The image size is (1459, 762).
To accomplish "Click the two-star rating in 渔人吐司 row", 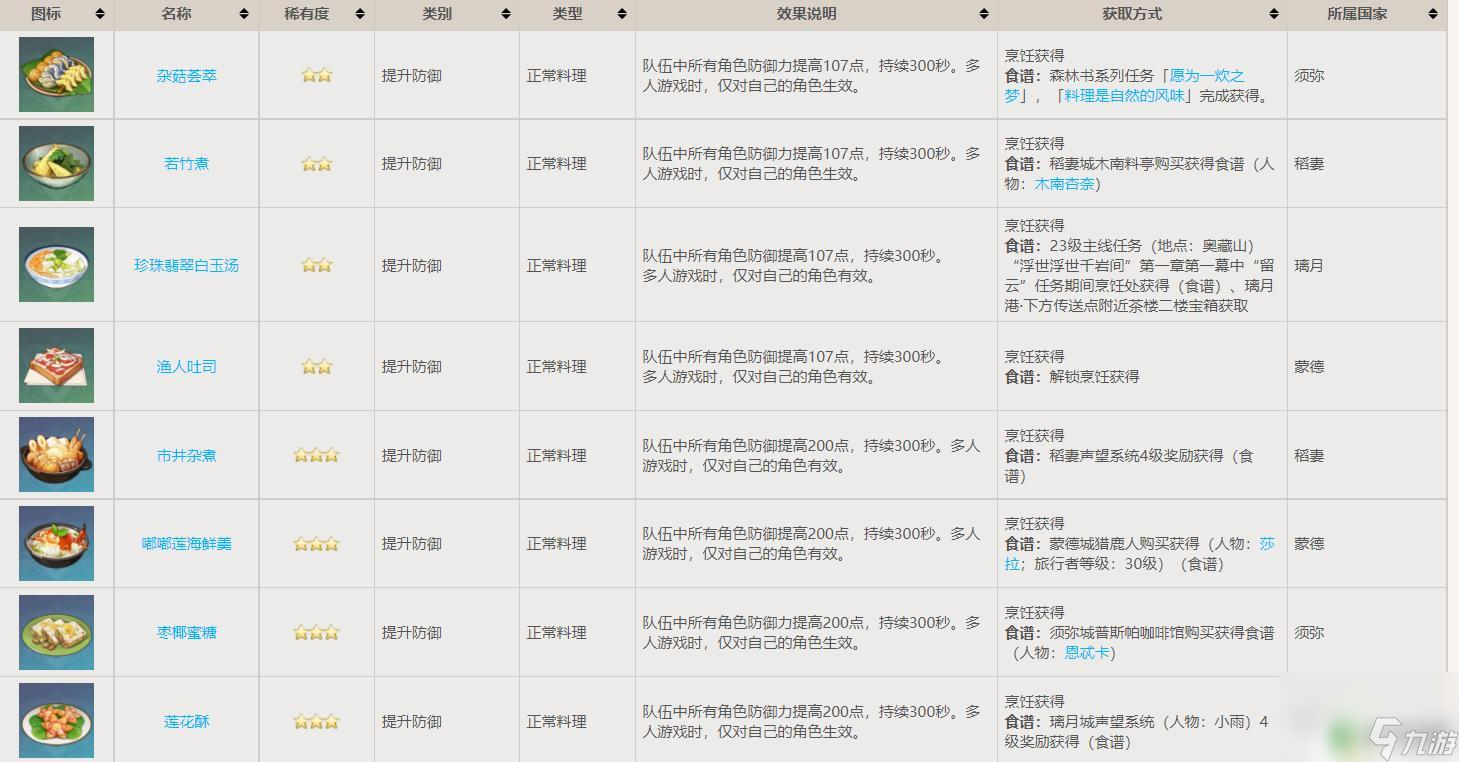I will (x=317, y=366).
